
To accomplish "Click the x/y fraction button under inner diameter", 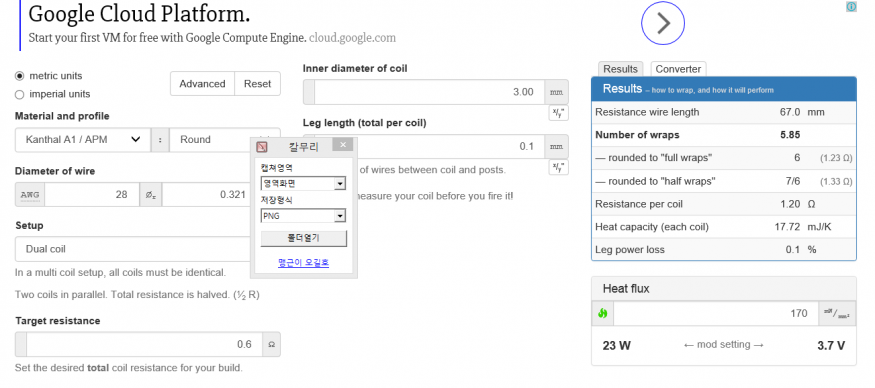I will click(558, 113).
